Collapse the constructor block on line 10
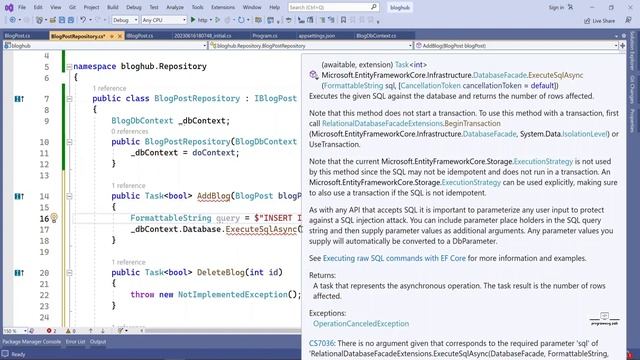This screenshot has width=640, height=360. coord(69,142)
